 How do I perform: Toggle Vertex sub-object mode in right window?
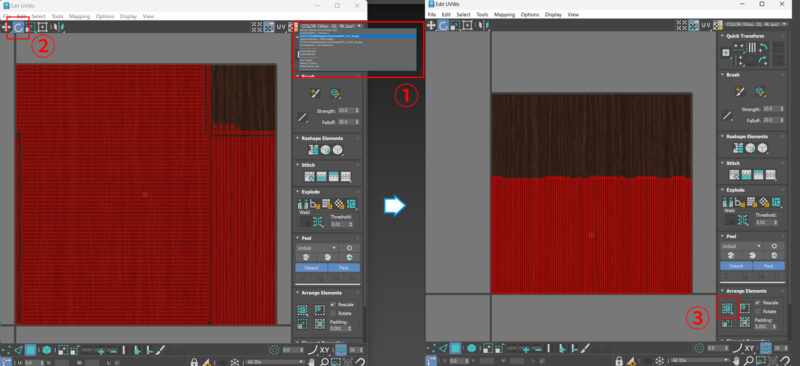431,348
